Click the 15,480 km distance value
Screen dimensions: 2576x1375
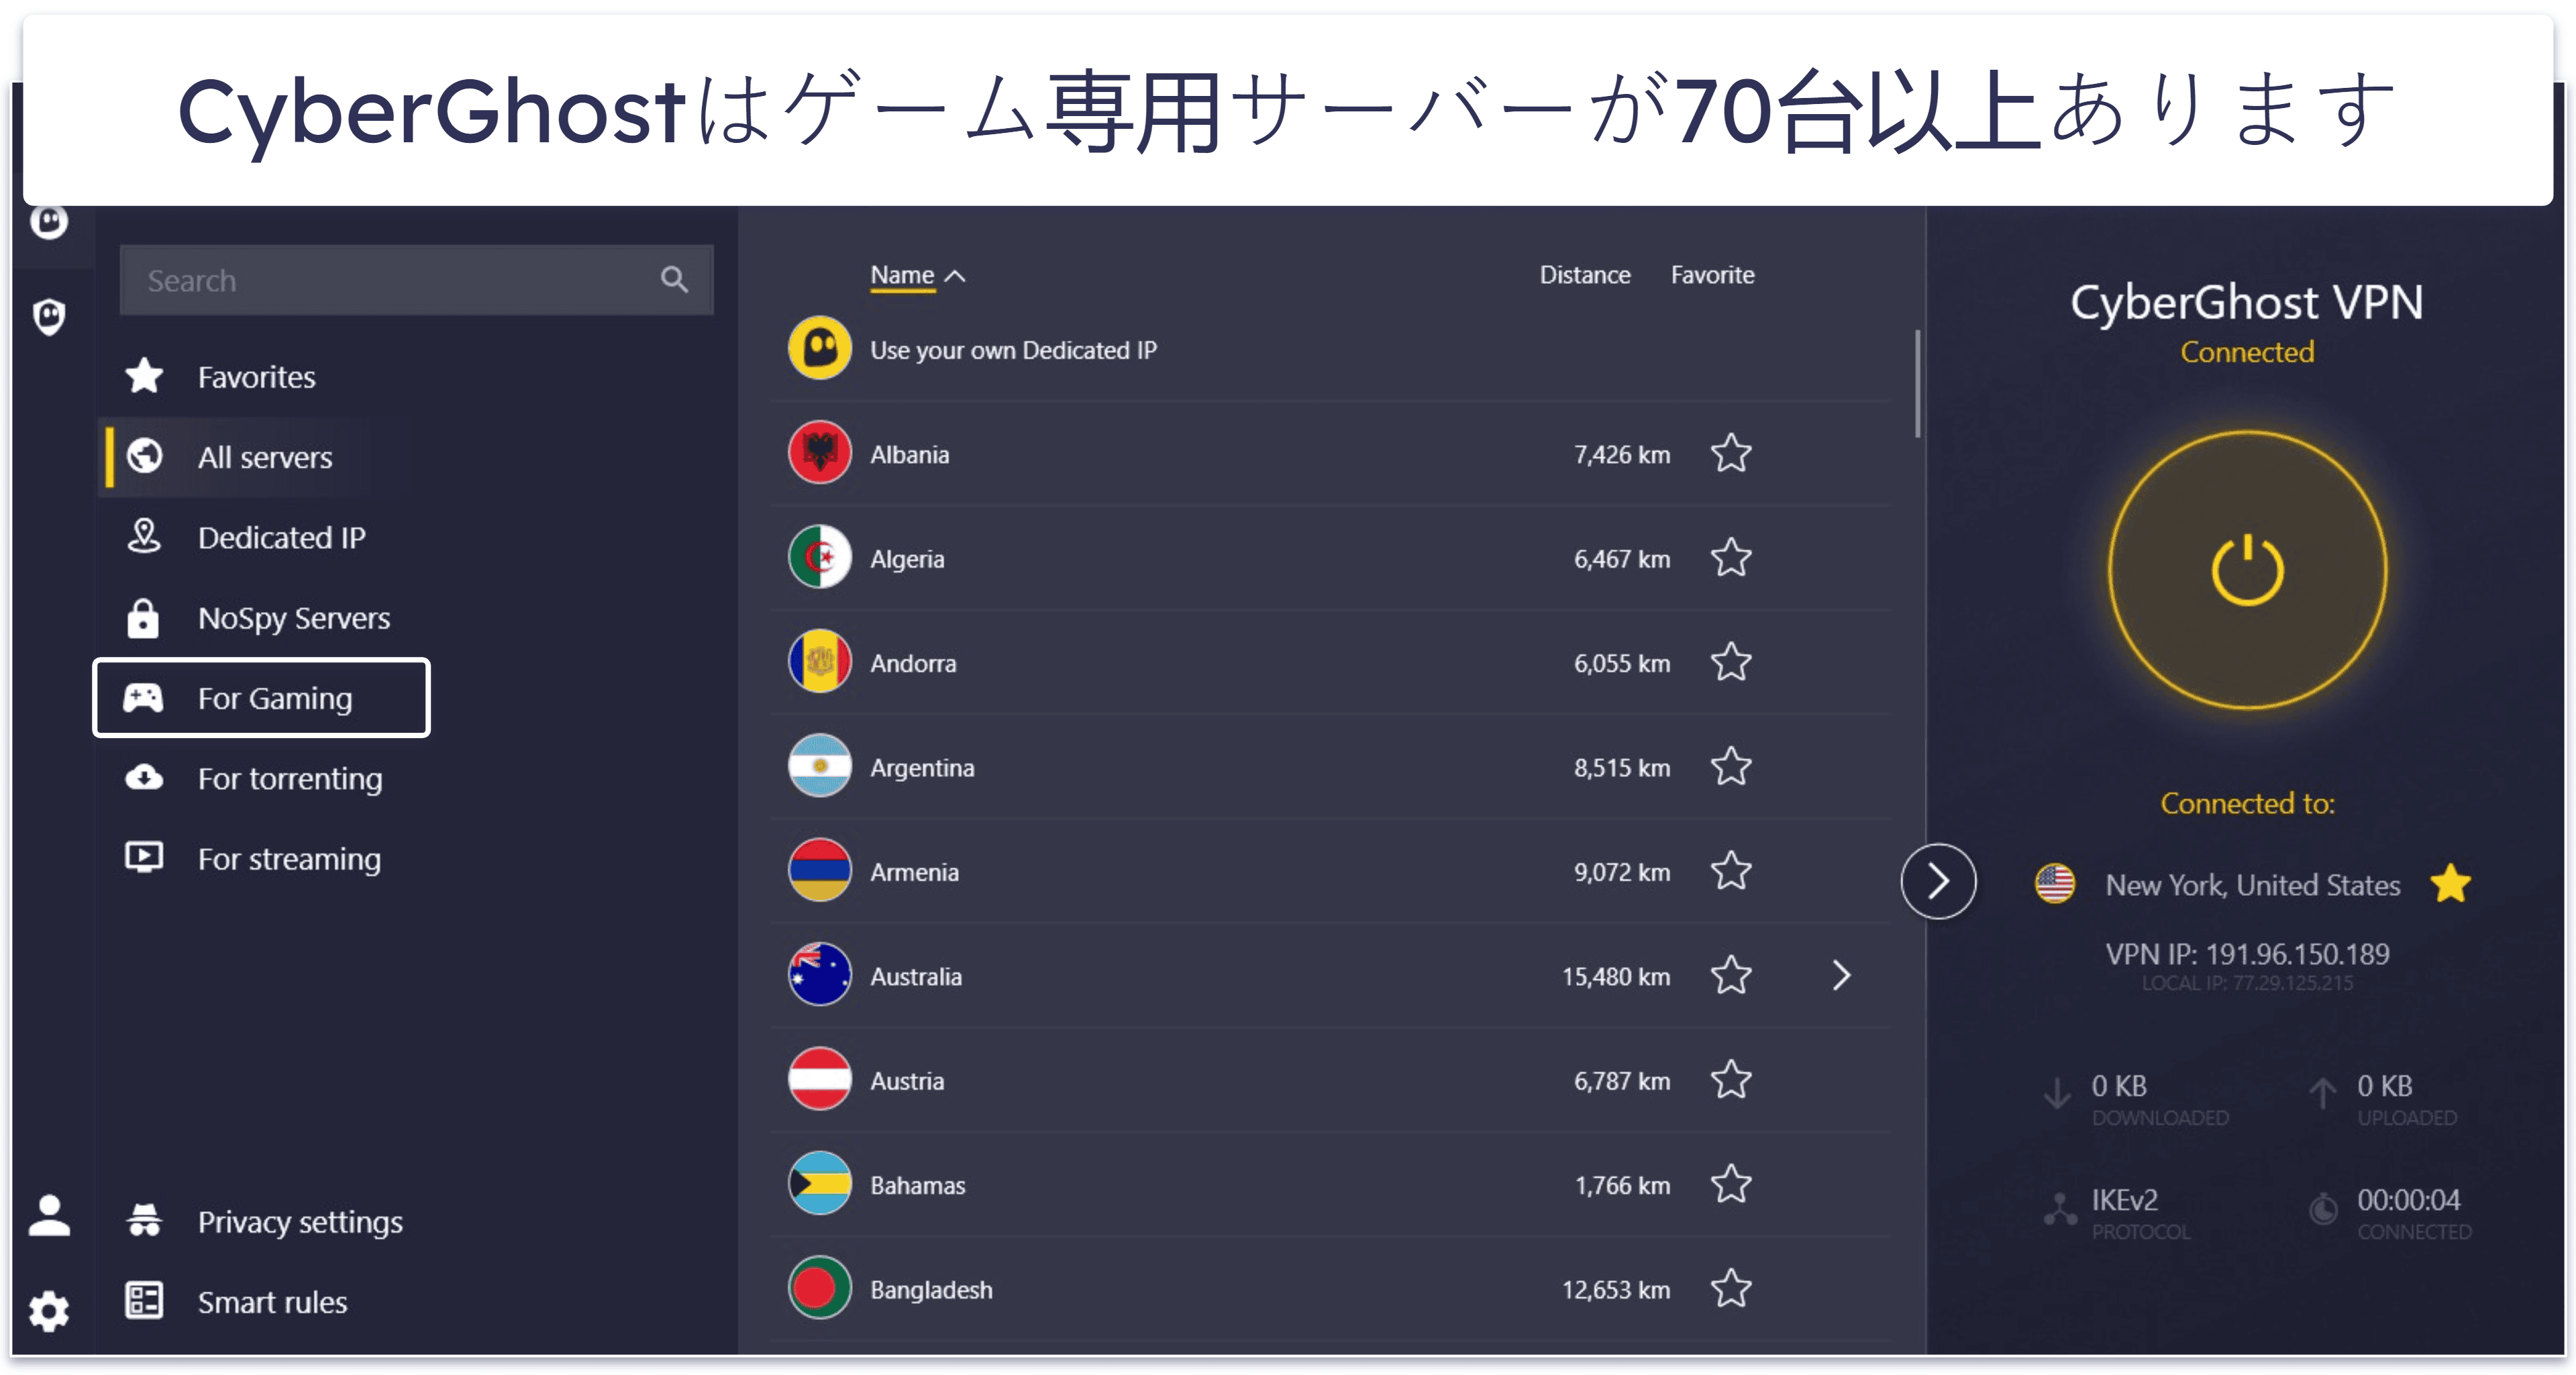click(x=1616, y=976)
